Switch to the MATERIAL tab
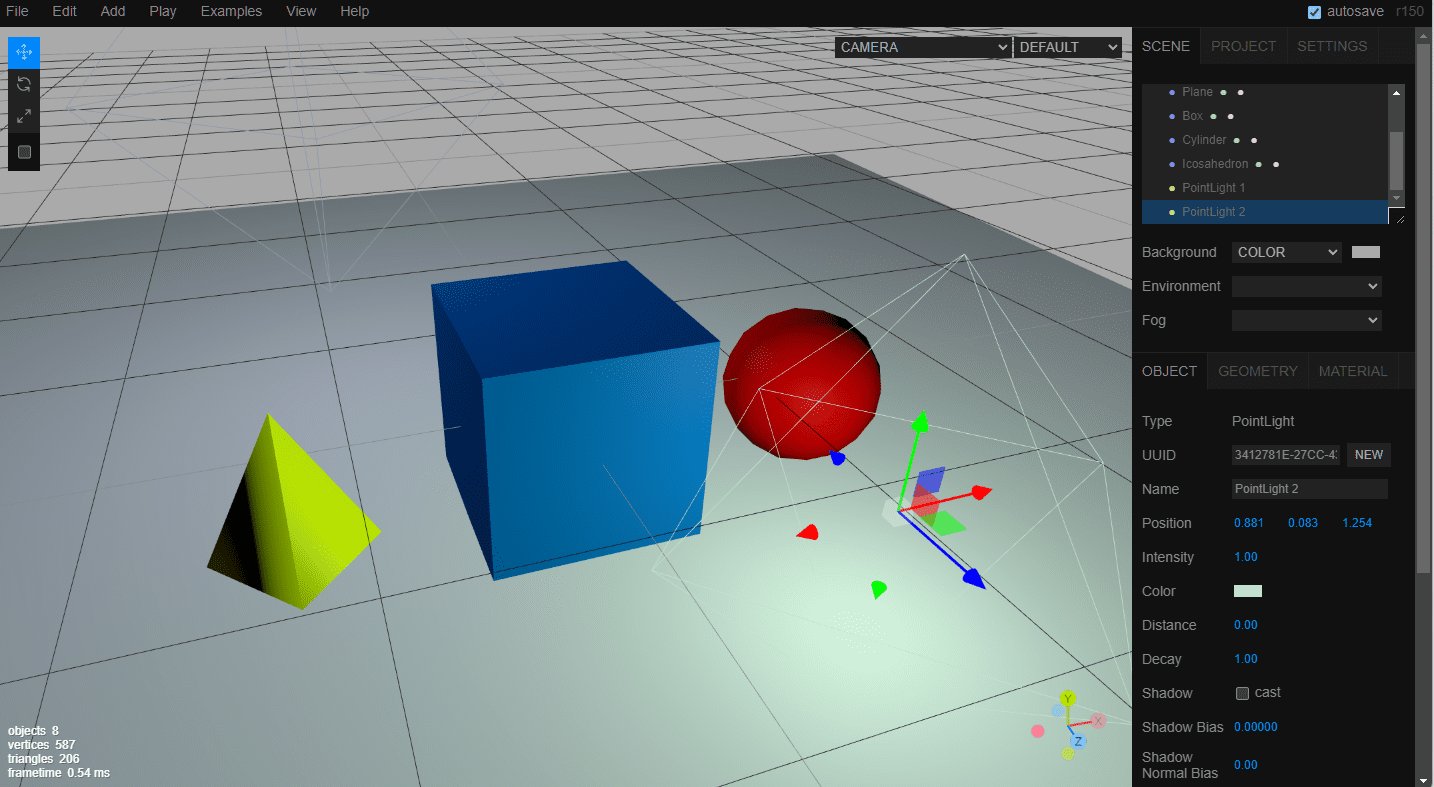 pos(1352,370)
